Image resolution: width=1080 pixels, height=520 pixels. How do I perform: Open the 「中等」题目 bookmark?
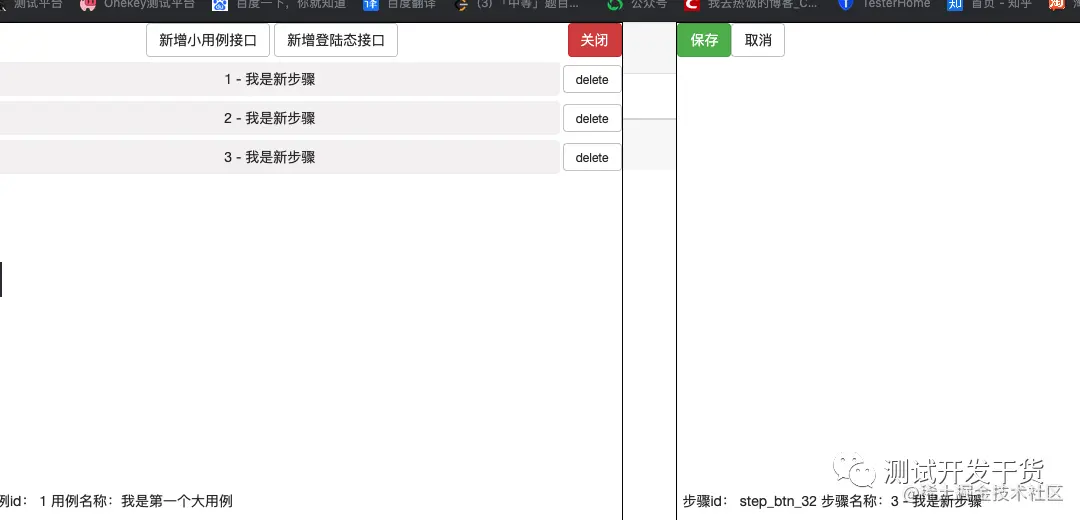[517, 4]
